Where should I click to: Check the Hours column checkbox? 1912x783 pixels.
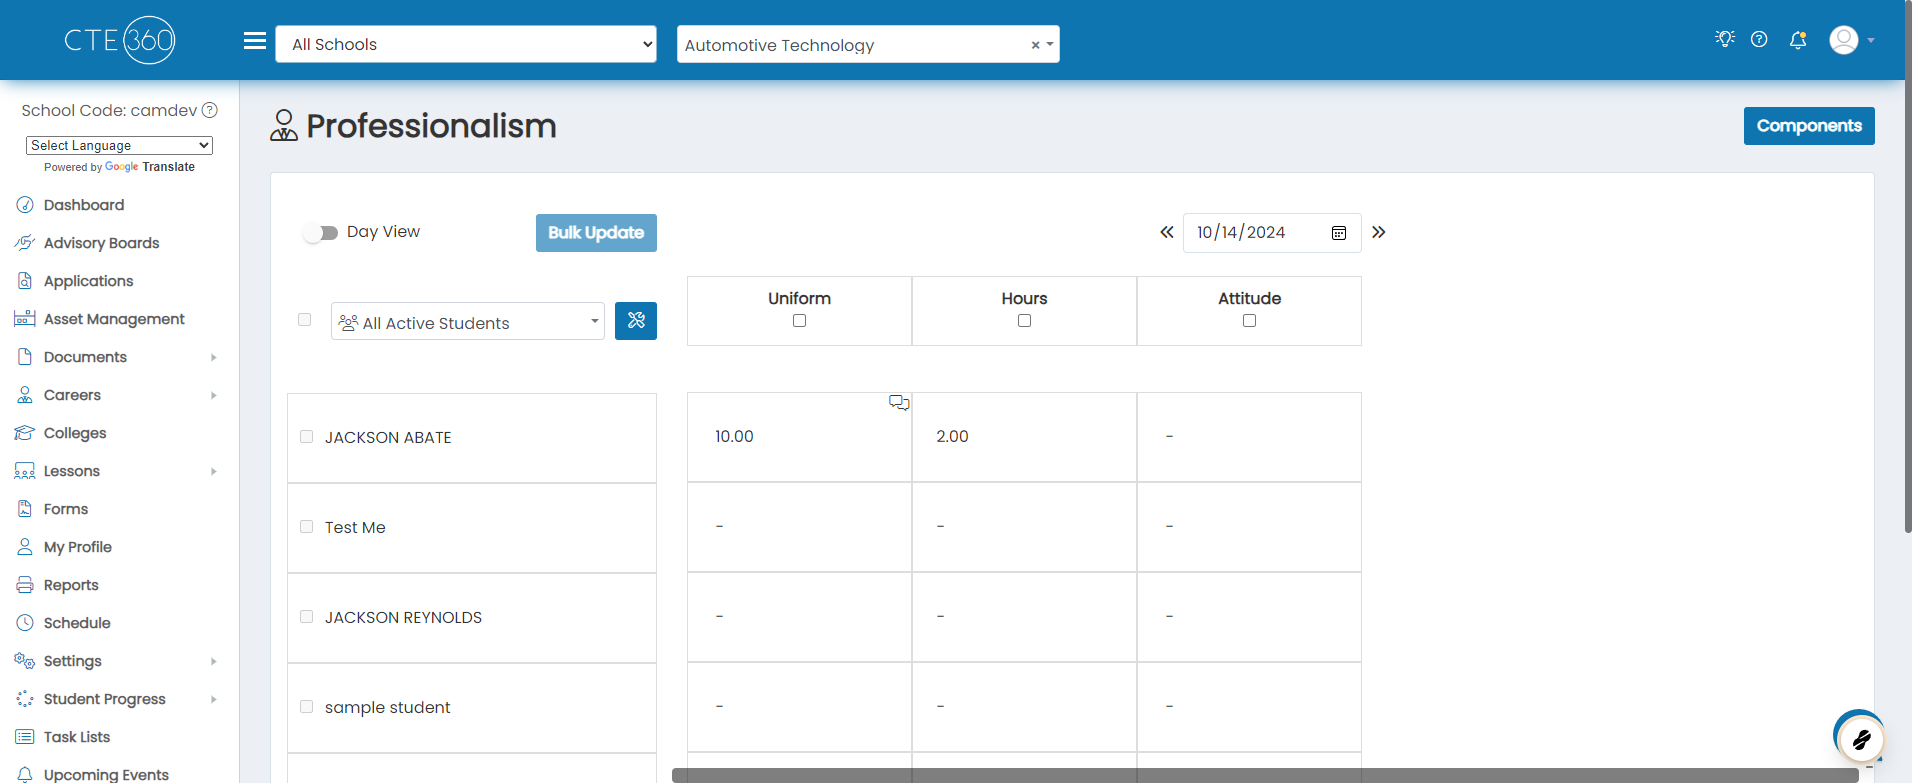(x=1024, y=321)
